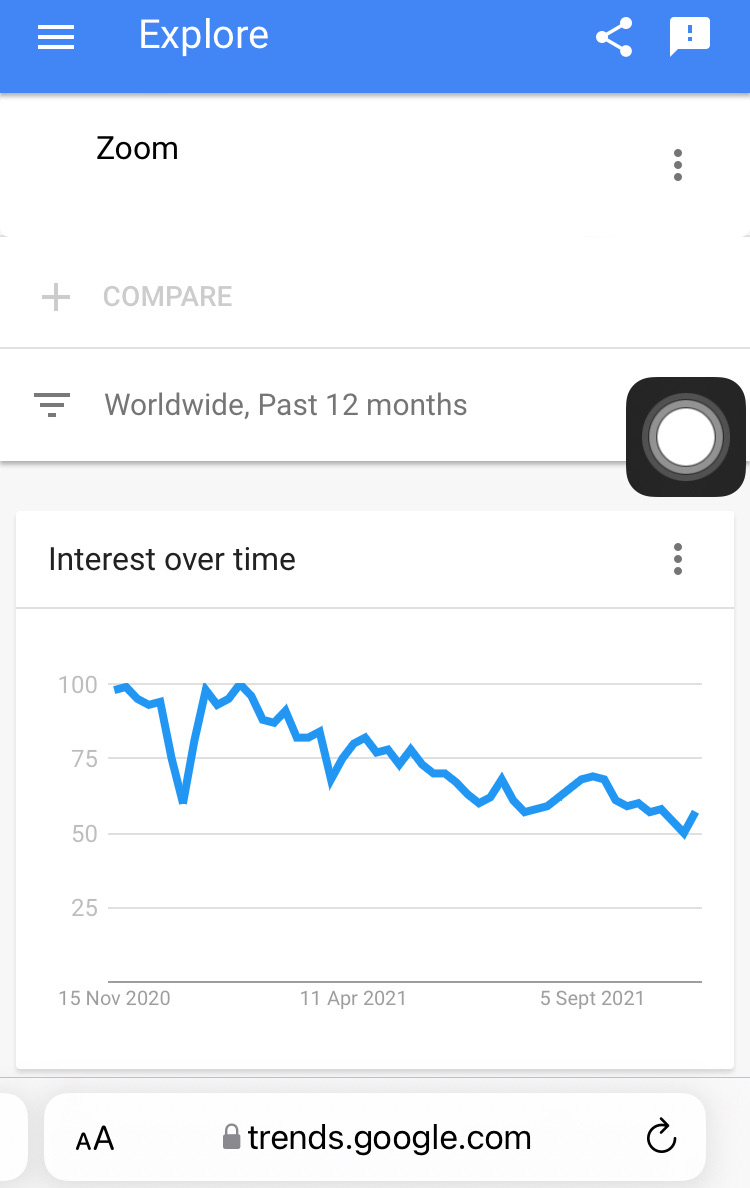Click the Interest over time heading
Screen dimensions: 750x1188
tap(172, 559)
